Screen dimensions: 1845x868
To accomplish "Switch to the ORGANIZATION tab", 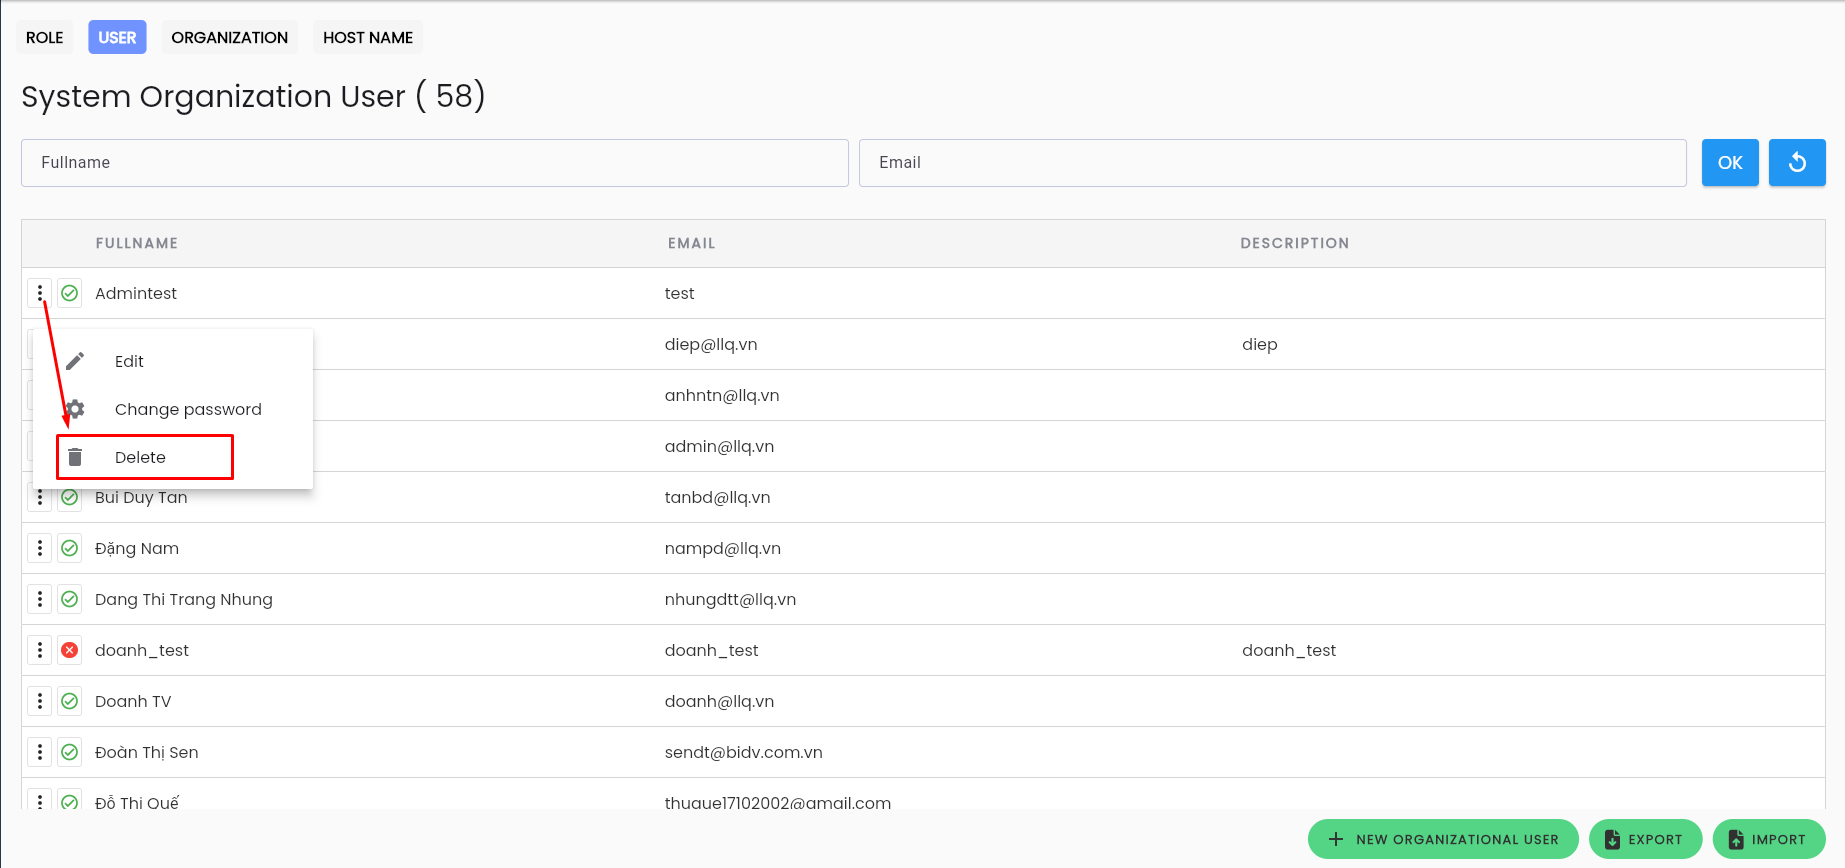I will (x=230, y=37).
